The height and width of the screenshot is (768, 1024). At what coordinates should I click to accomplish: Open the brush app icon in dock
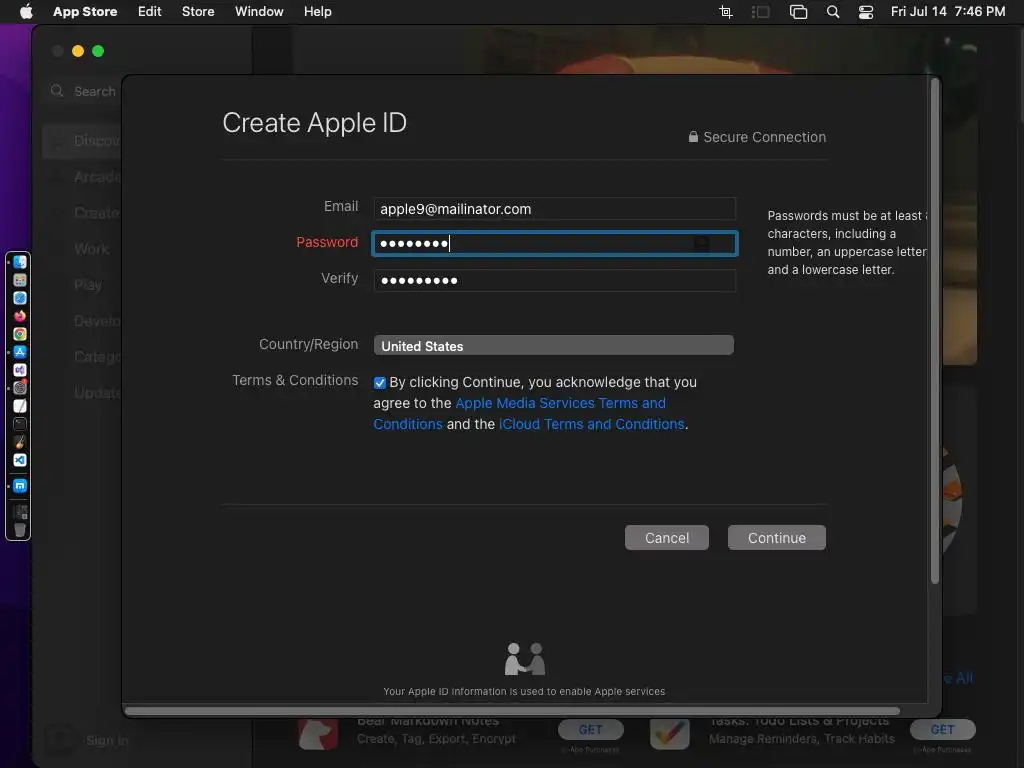20,442
